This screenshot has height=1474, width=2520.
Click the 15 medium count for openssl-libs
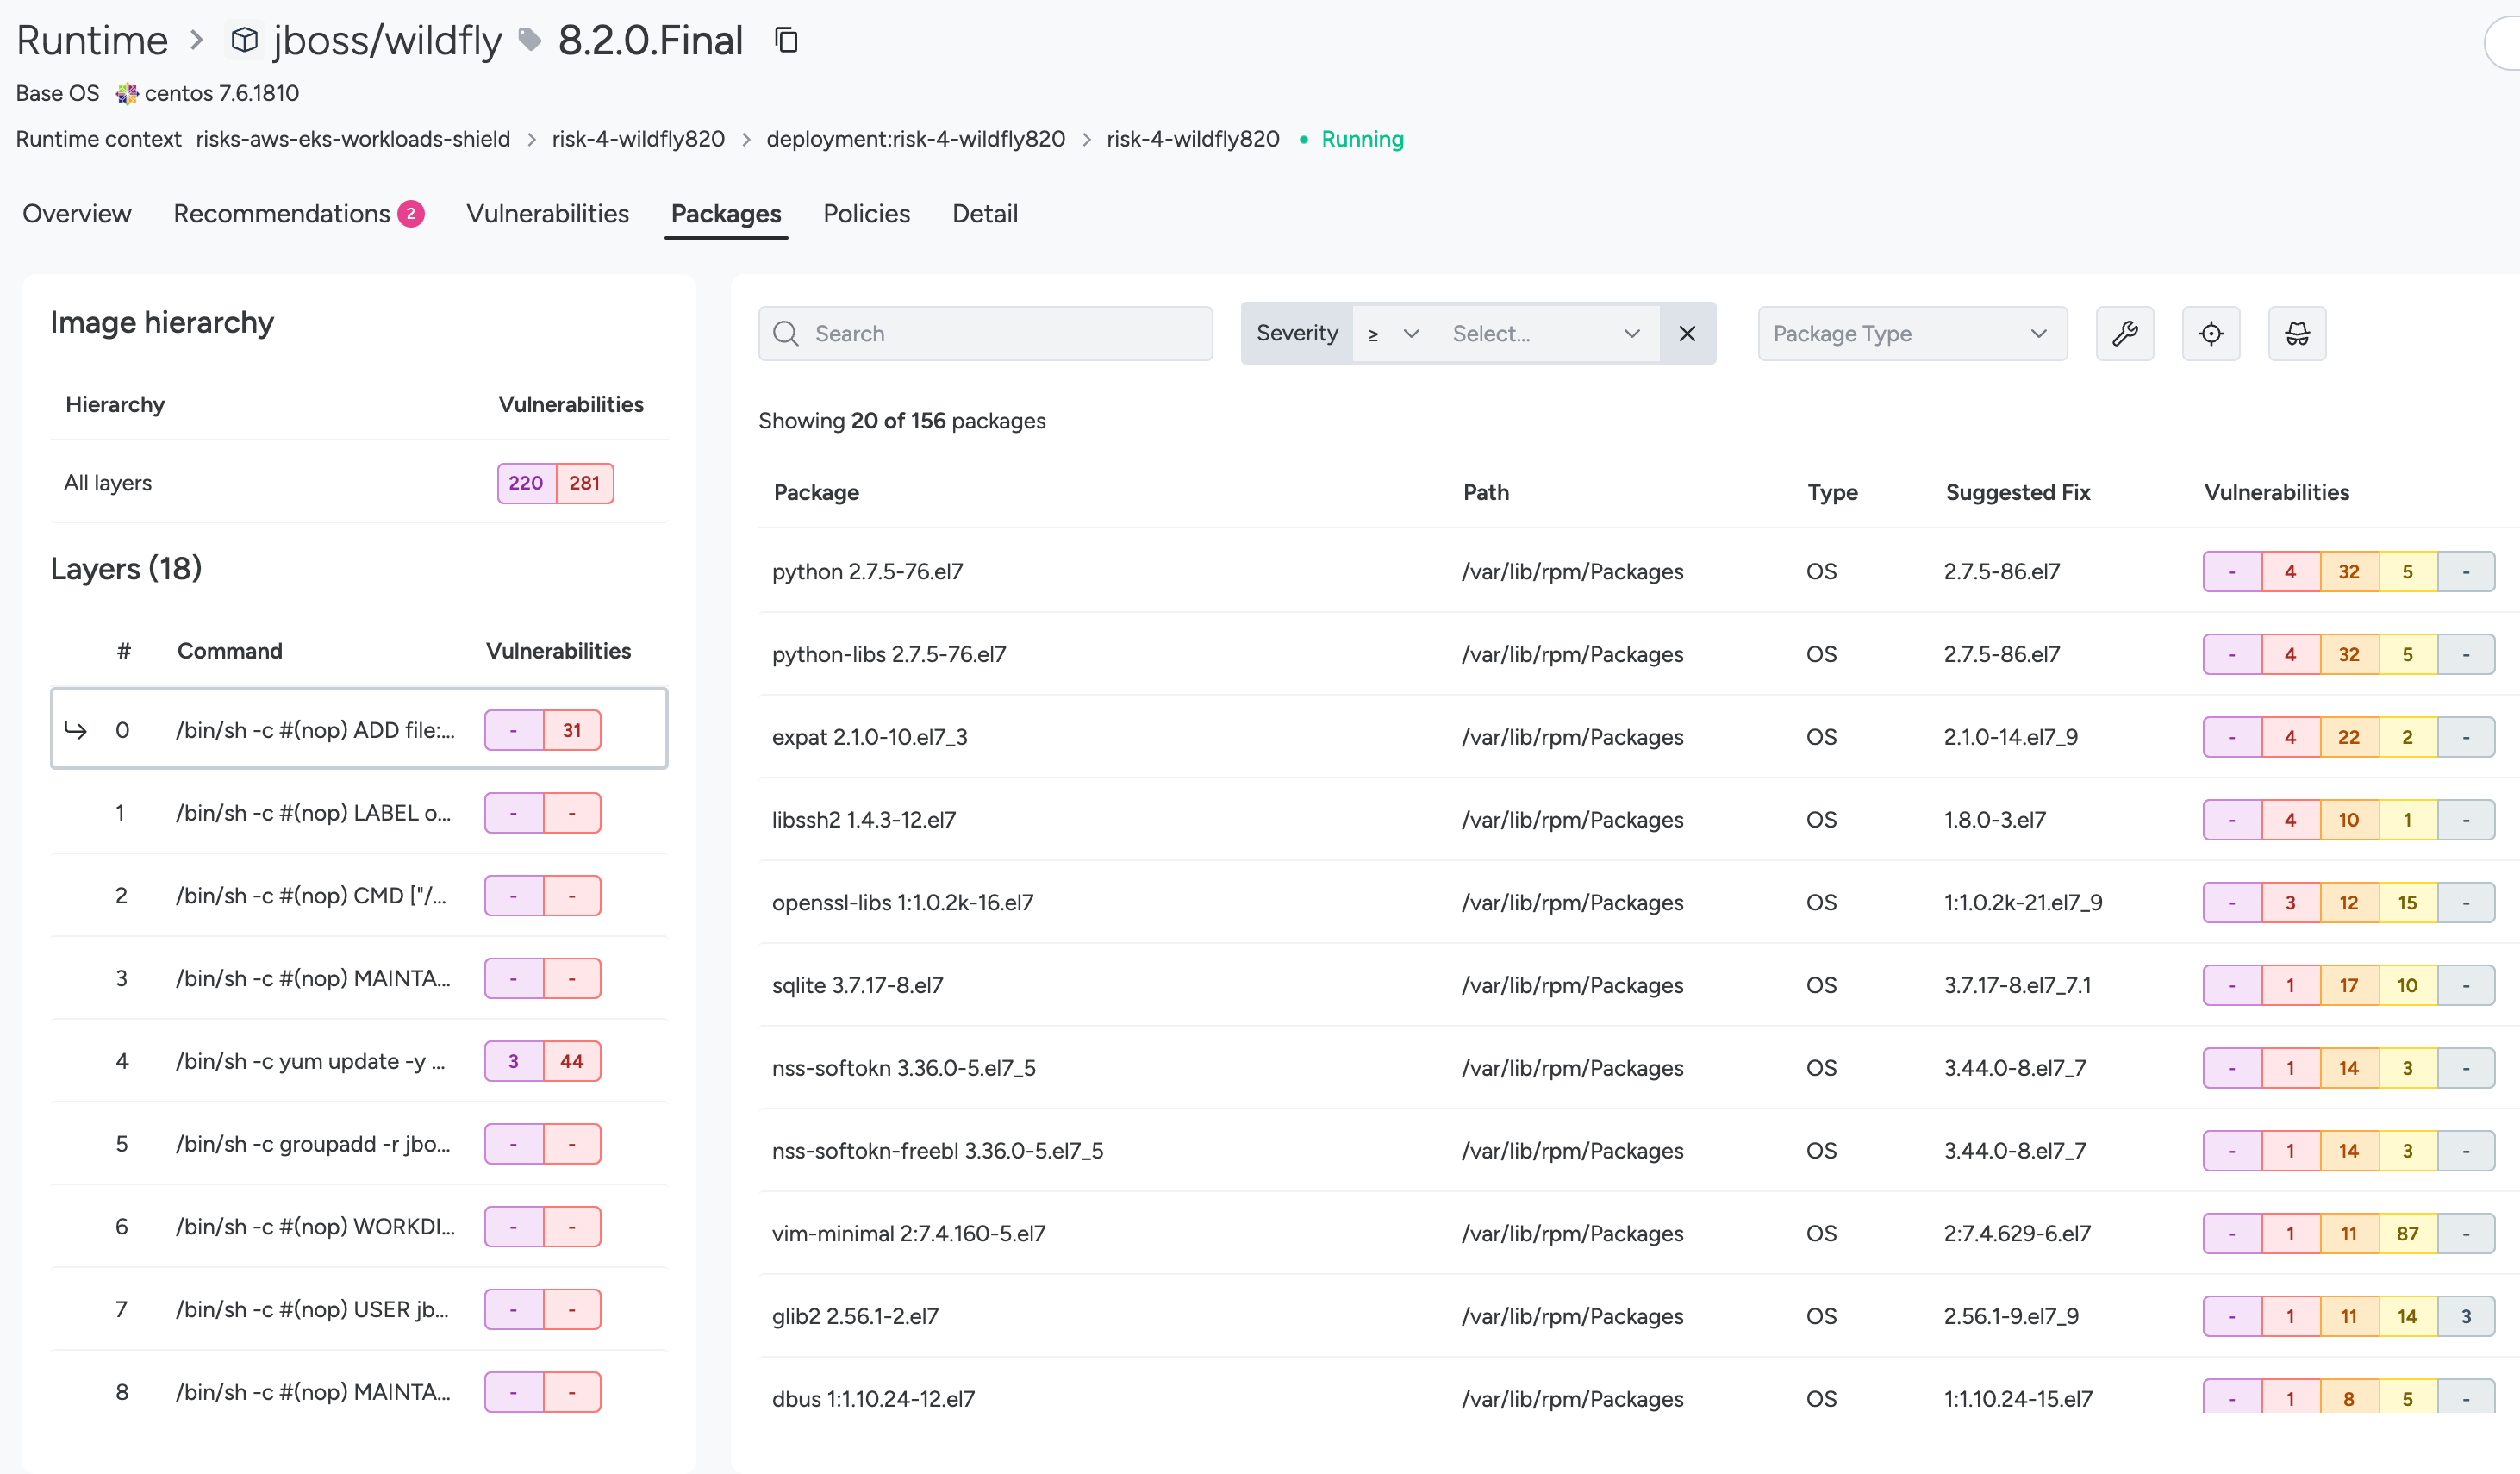[2407, 902]
